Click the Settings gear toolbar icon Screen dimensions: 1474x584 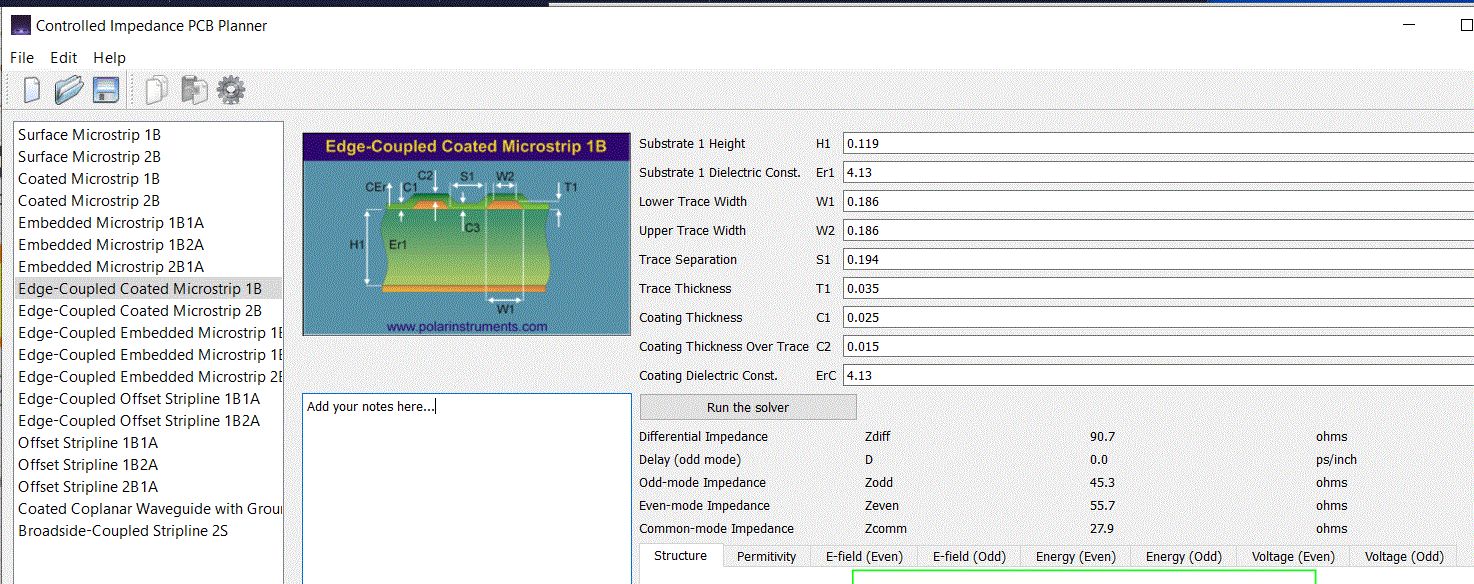(231, 91)
